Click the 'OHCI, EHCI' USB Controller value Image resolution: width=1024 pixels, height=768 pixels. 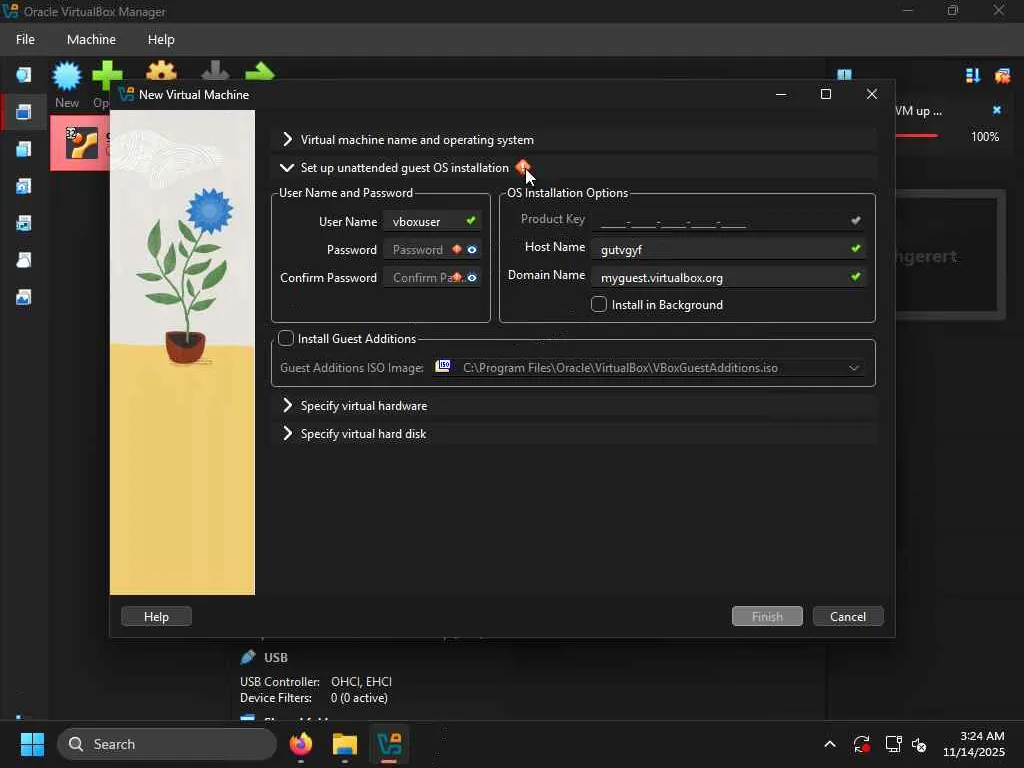361,681
